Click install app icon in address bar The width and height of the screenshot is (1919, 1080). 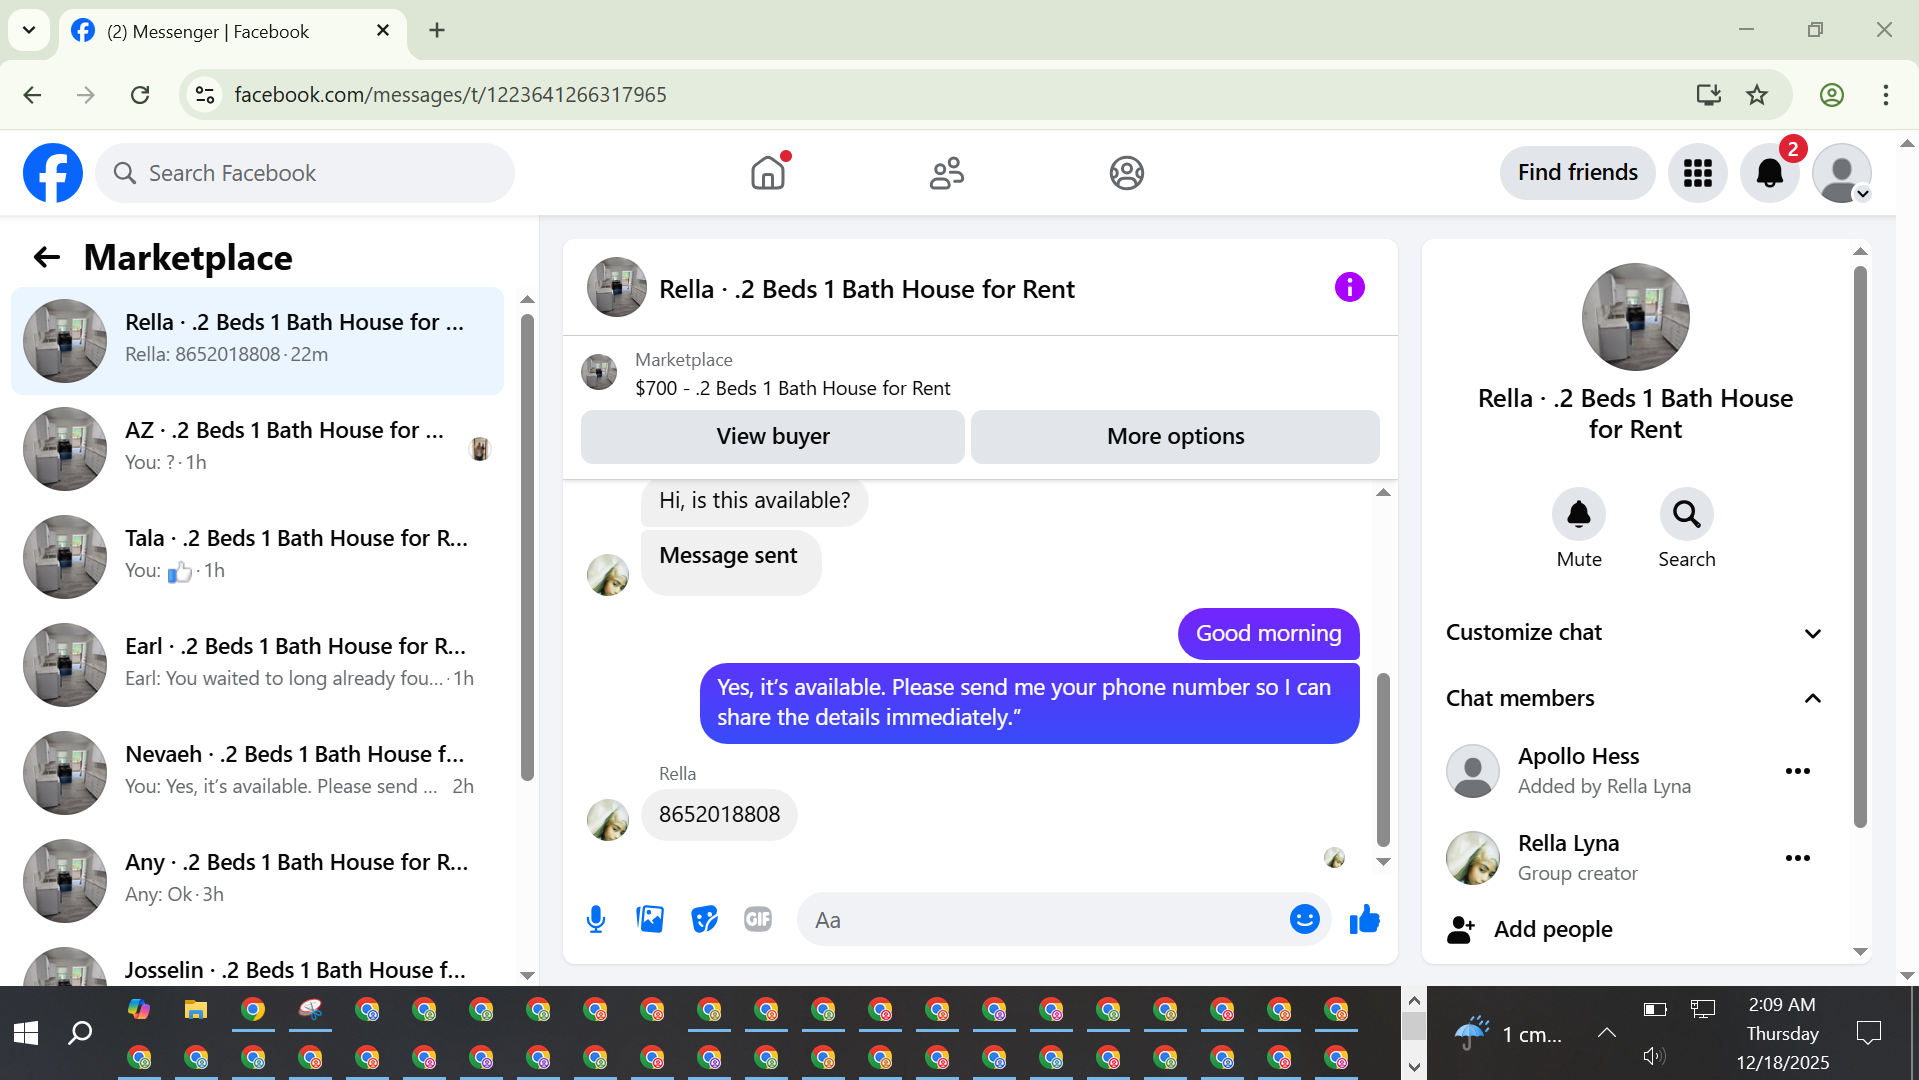[x=1709, y=95]
